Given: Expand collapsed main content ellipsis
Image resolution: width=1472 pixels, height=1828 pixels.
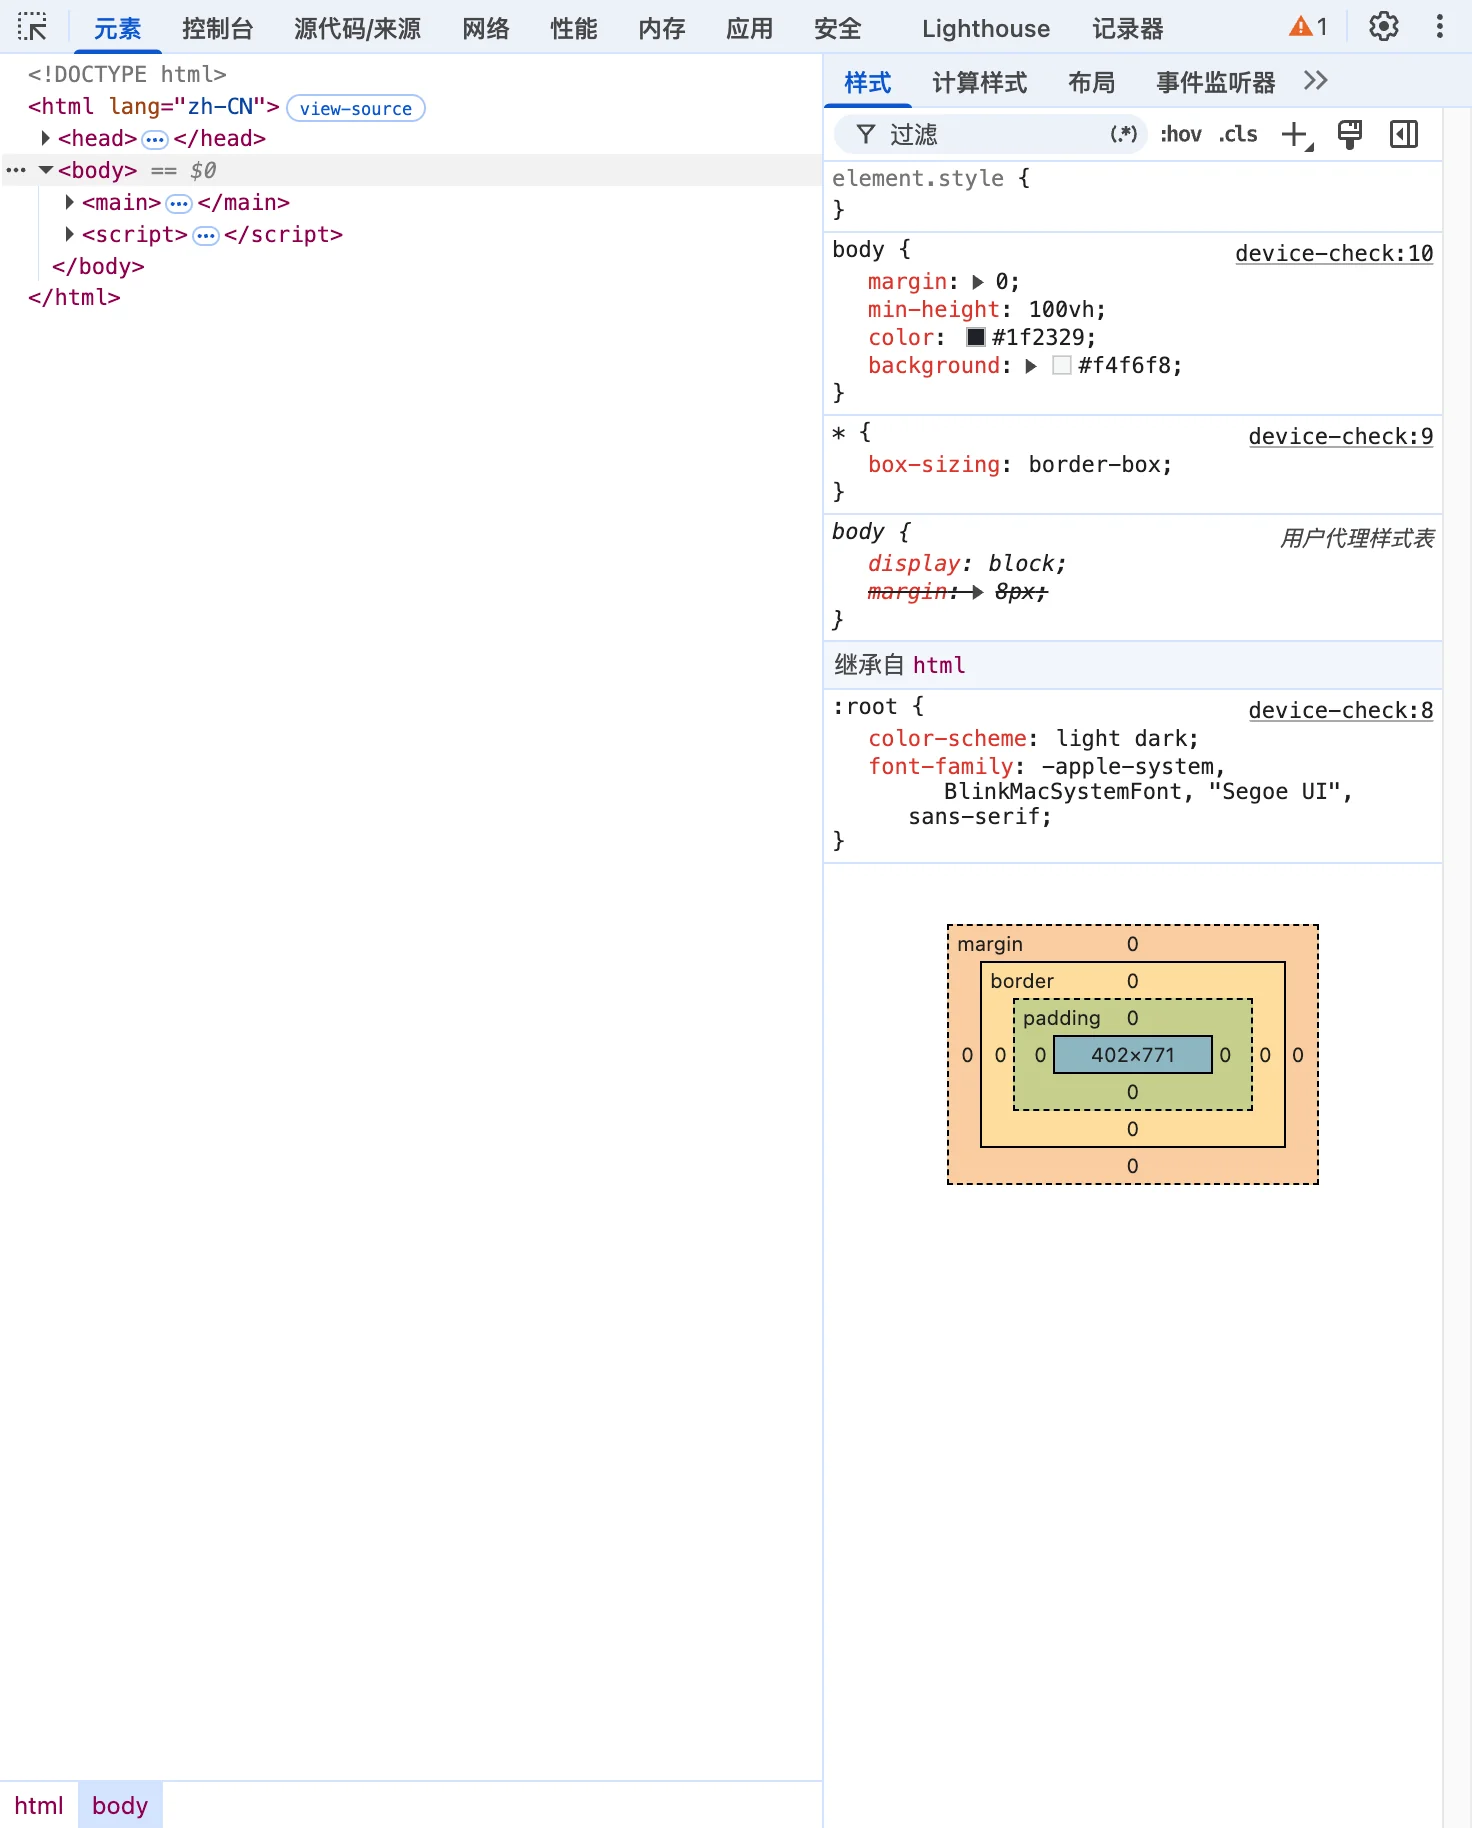Looking at the screenshot, I should pos(179,203).
